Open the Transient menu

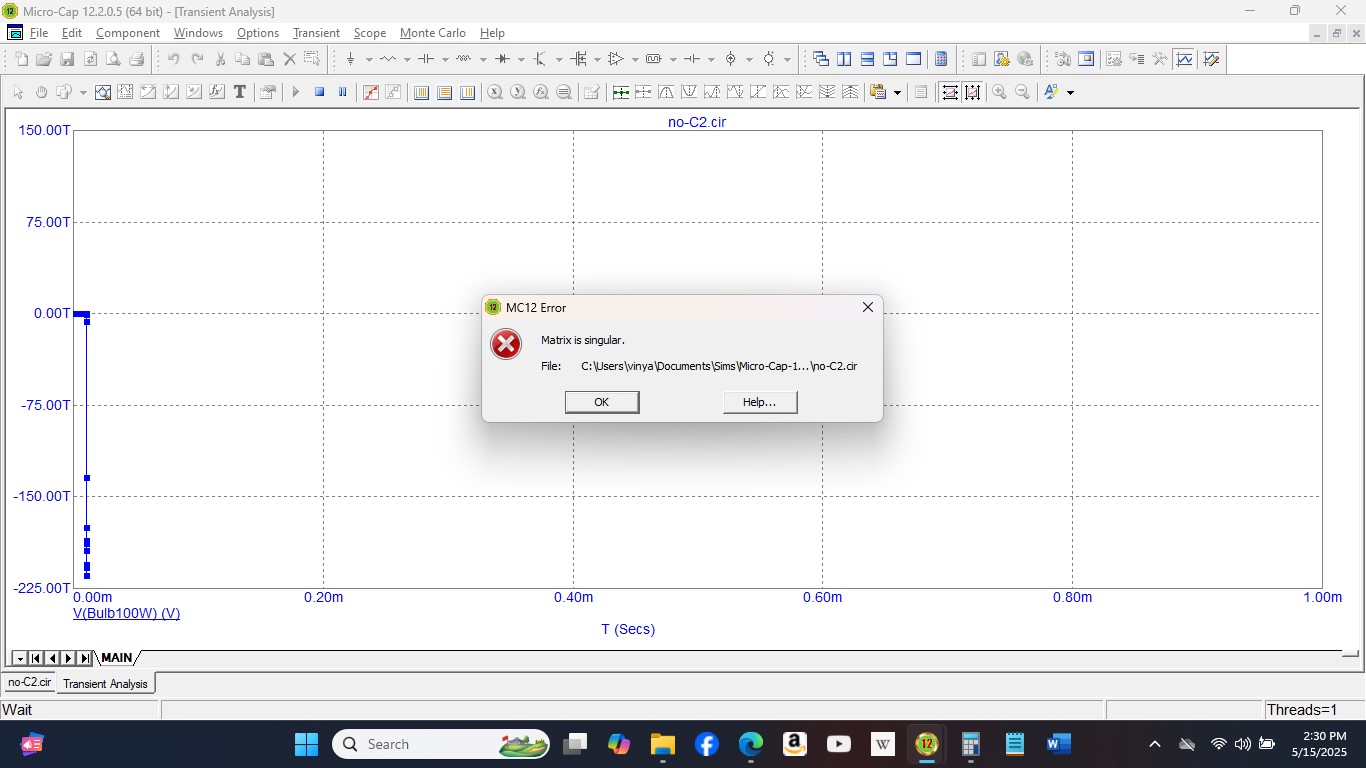(x=316, y=33)
